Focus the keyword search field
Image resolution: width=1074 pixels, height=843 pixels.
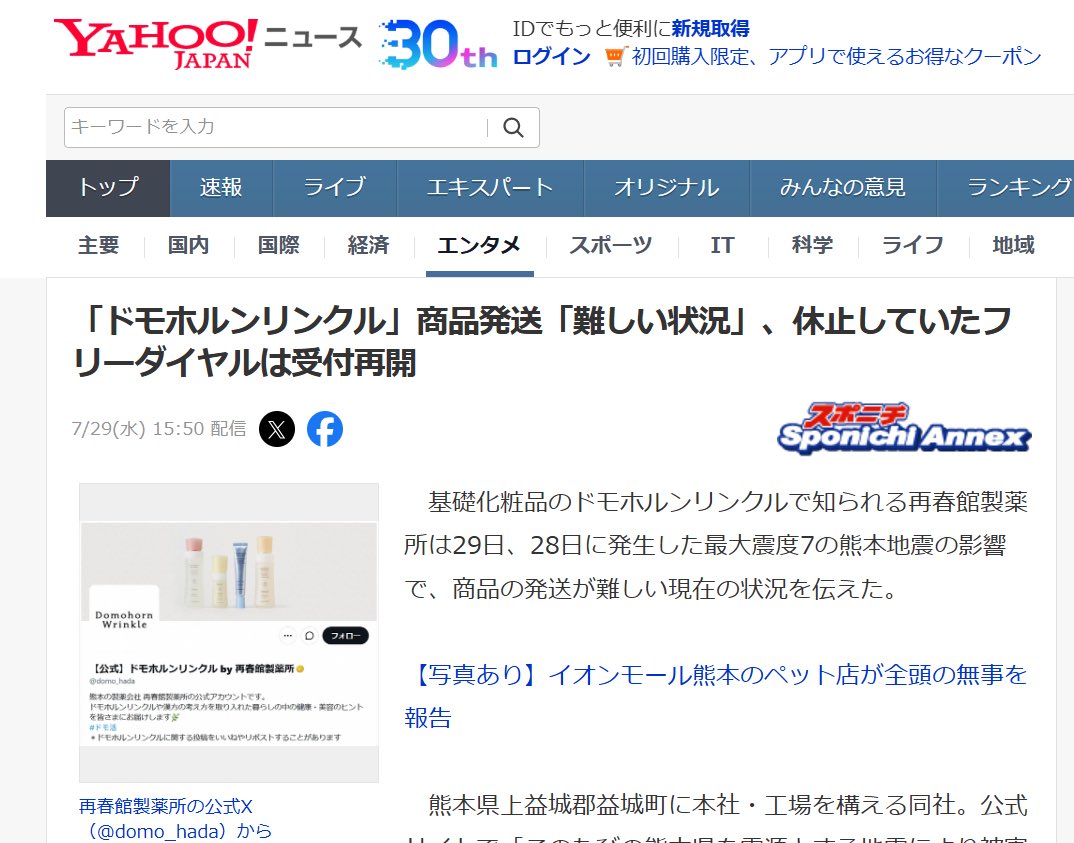pyautogui.click(x=276, y=127)
